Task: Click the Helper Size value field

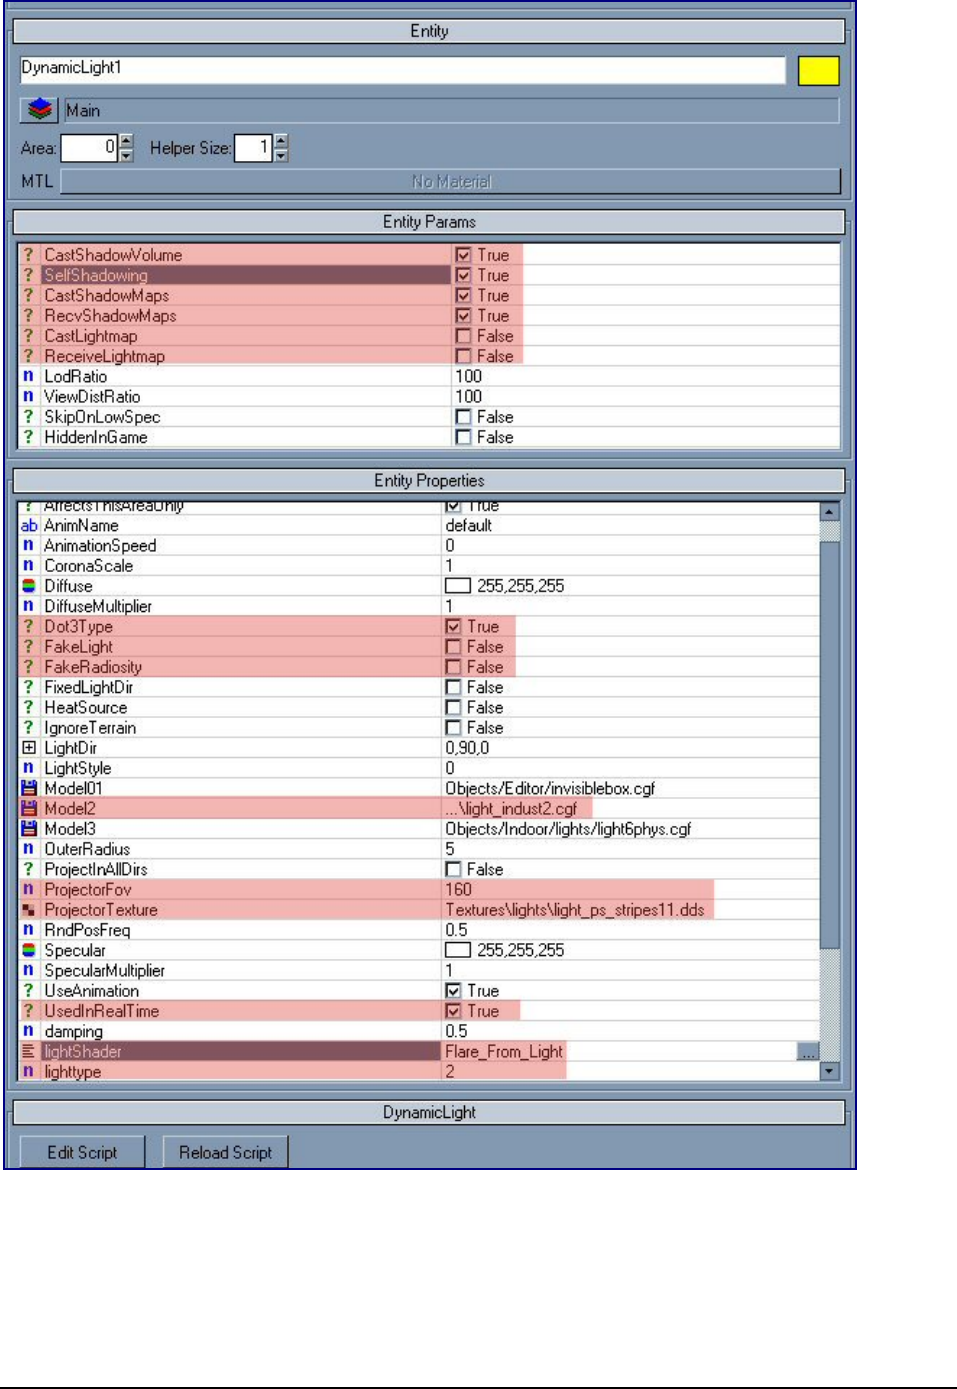Action: click(x=253, y=148)
